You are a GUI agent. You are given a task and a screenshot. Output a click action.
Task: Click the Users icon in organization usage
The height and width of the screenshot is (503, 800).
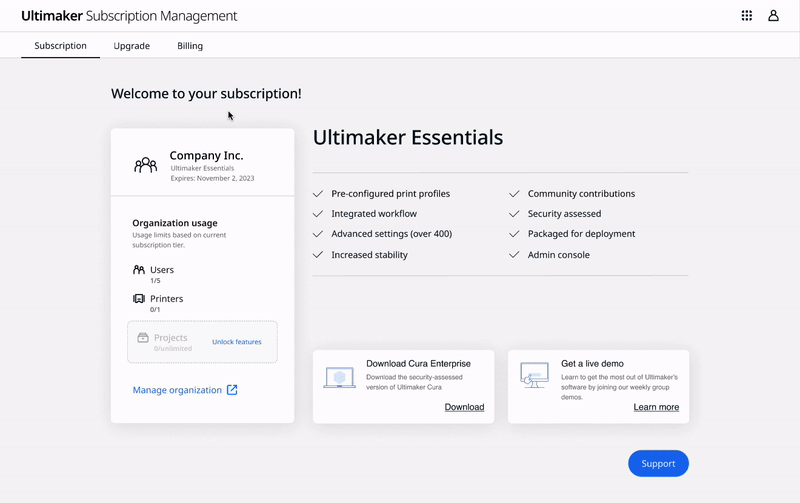(x=139, y=269)
